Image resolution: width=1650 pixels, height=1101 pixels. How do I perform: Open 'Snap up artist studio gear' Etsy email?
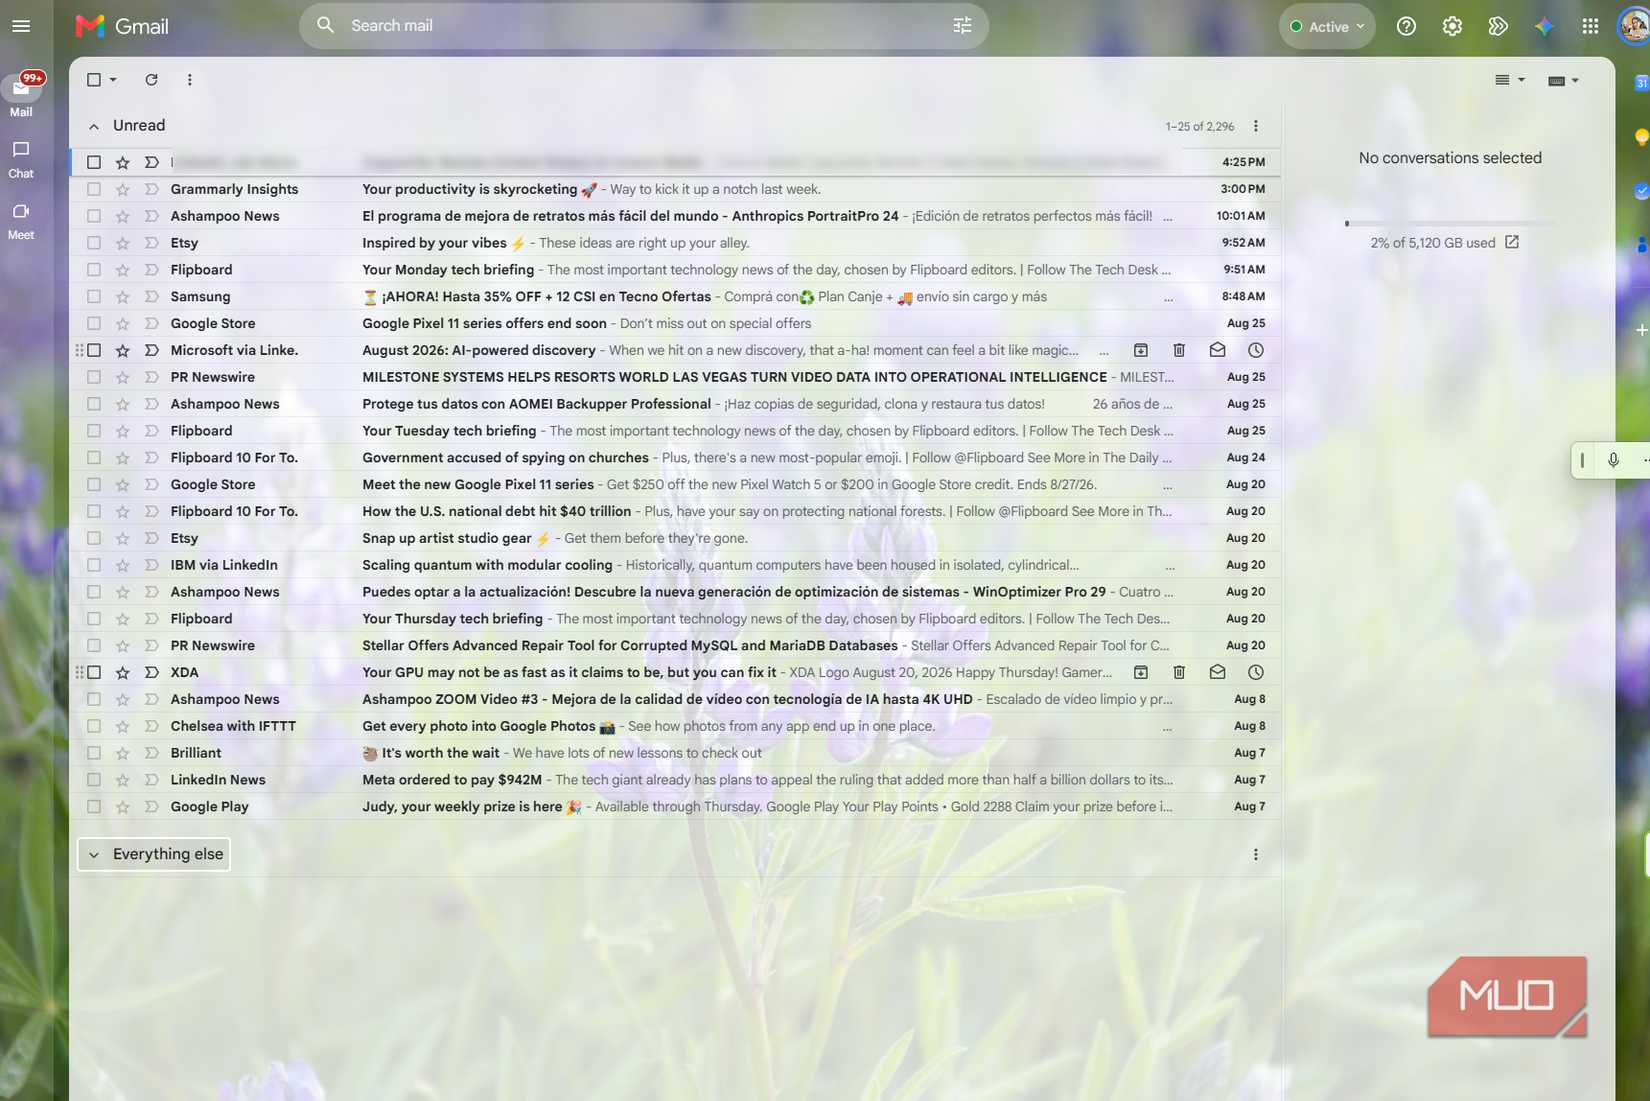[x=675, y=538]
